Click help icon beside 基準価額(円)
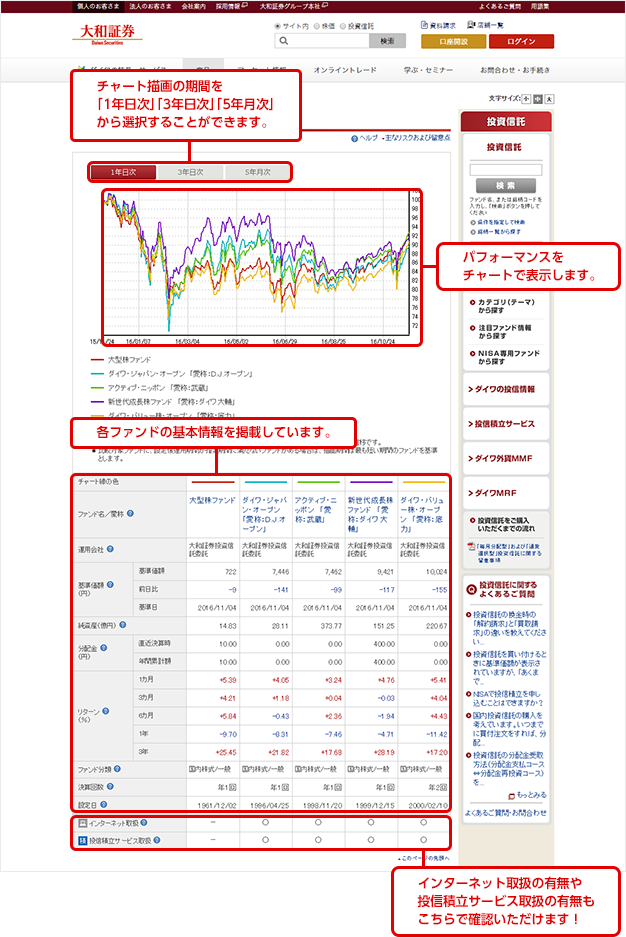Viewport: 626px width, 937px height. pyautogui.click(x=110, y=585)
